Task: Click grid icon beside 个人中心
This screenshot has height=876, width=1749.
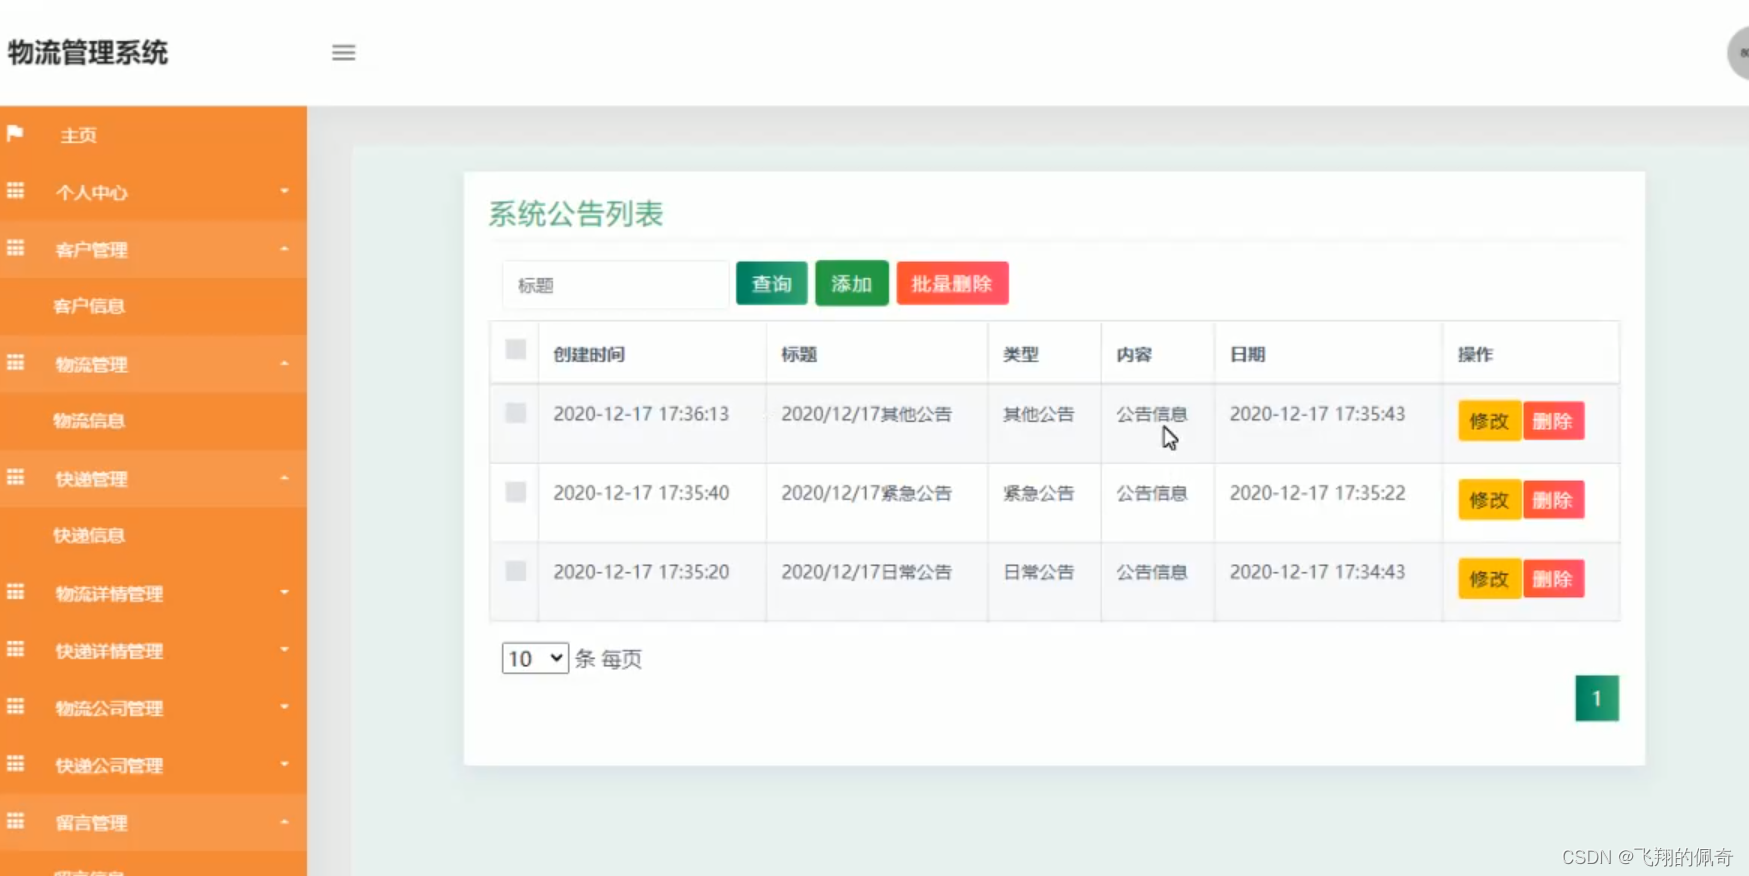Action: [x=15, y=190]
